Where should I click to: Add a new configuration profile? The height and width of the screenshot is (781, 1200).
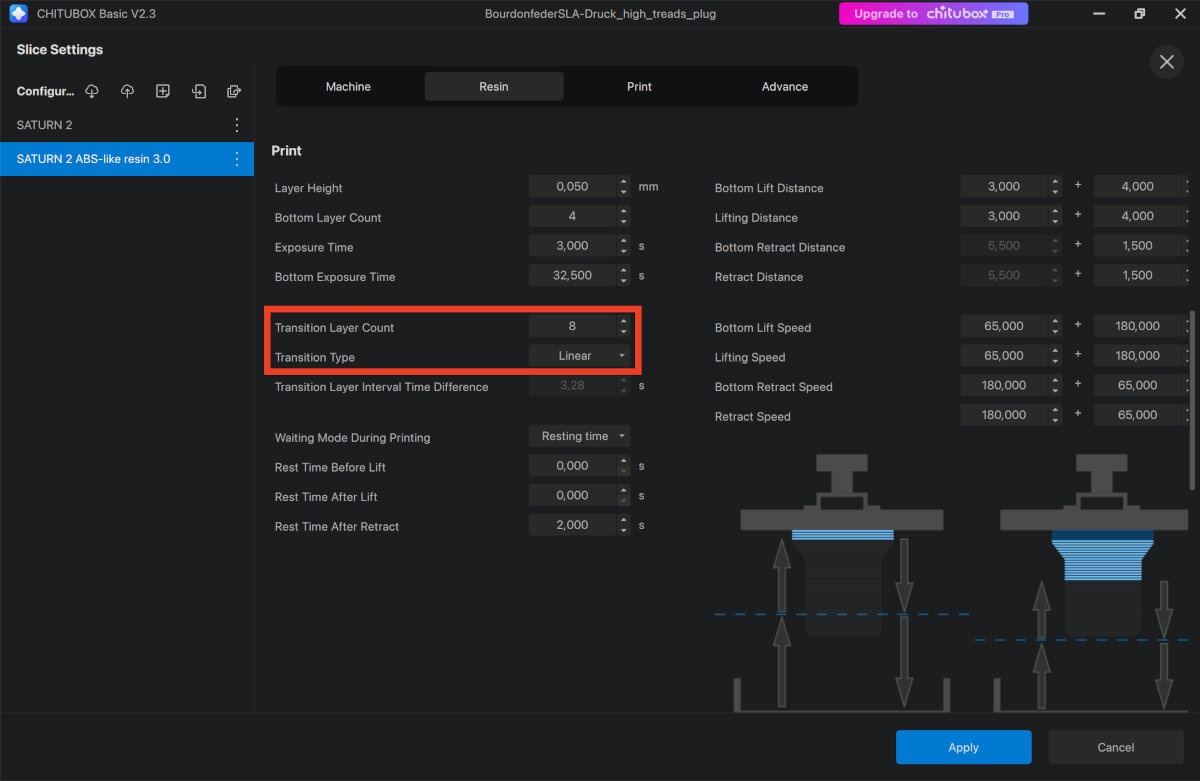pyautogui.click(x=163, y=91)
